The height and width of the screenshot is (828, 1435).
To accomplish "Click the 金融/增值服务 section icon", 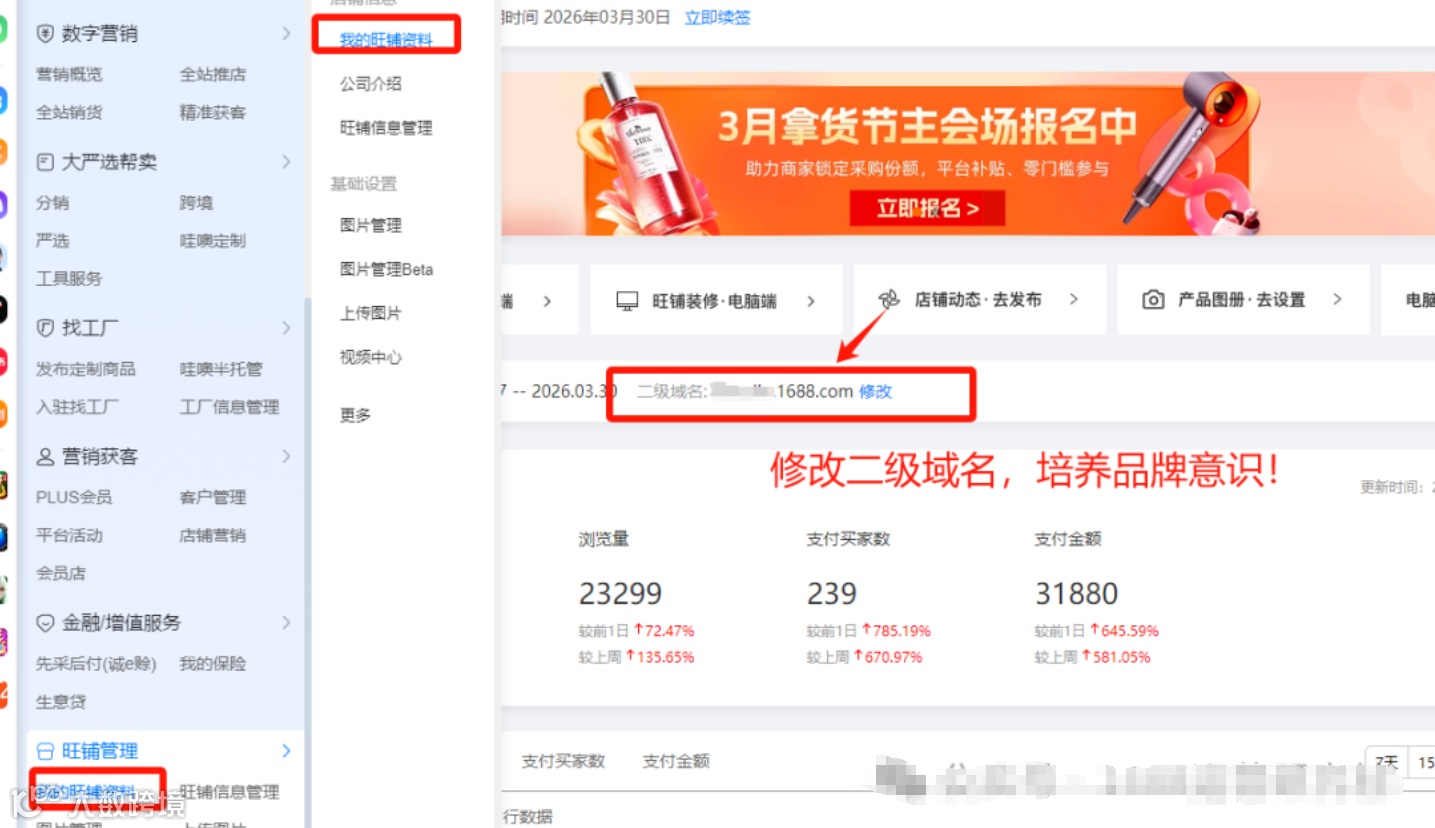I will 45,623.
